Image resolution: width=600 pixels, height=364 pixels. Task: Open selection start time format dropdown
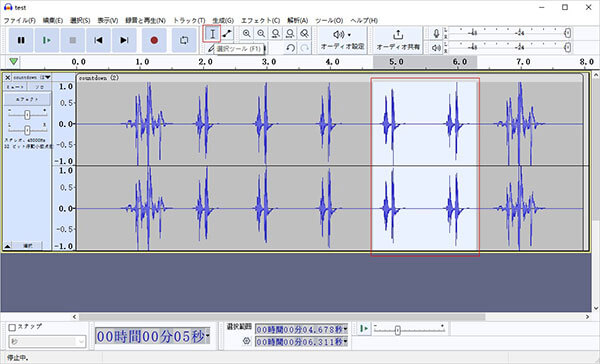pyautogui.click(x=346, y=329)
